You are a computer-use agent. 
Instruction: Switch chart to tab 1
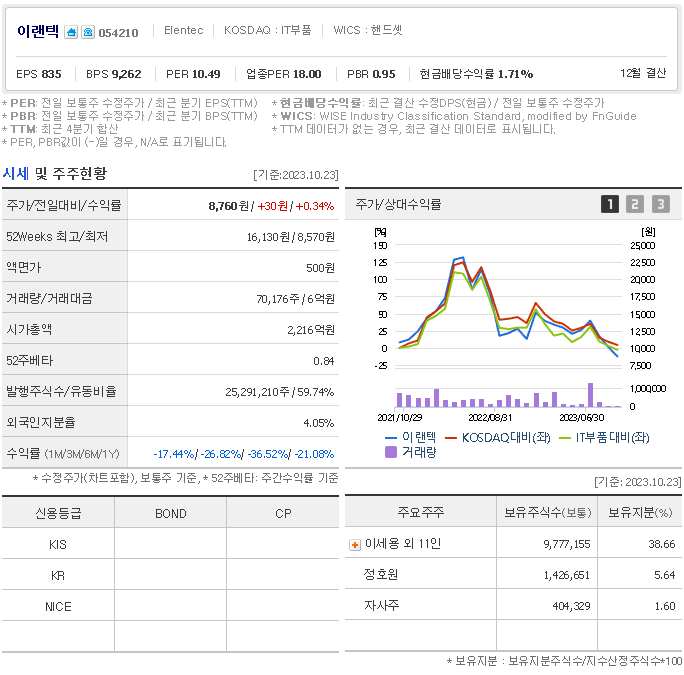click(x=610, y=204)
